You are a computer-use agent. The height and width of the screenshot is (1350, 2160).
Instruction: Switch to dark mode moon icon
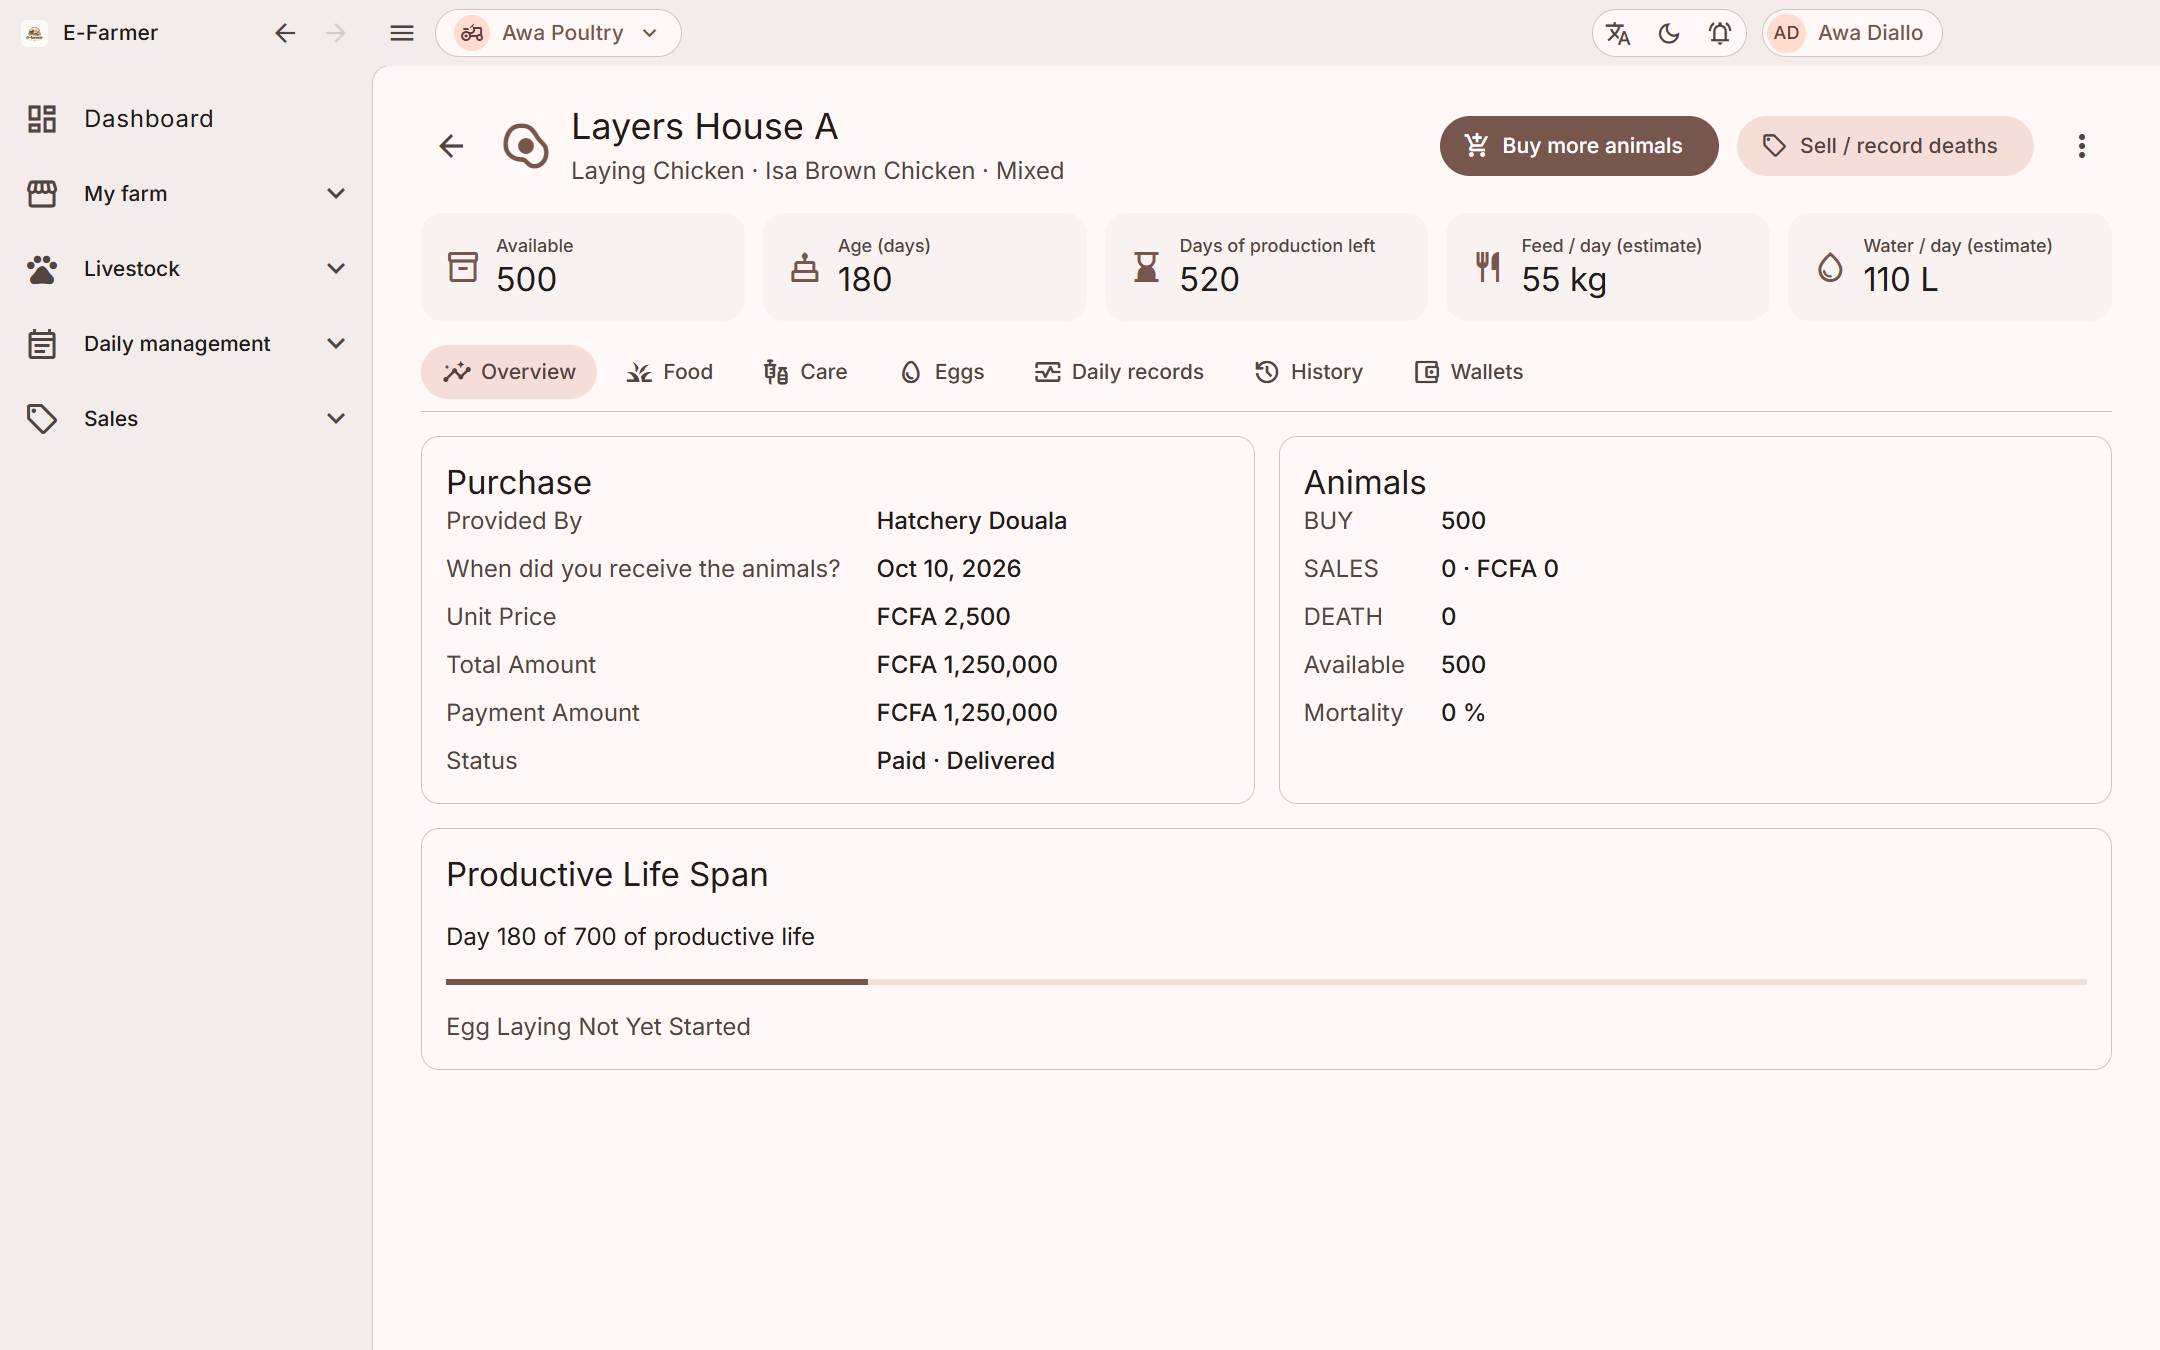(x=1669, y=33)
